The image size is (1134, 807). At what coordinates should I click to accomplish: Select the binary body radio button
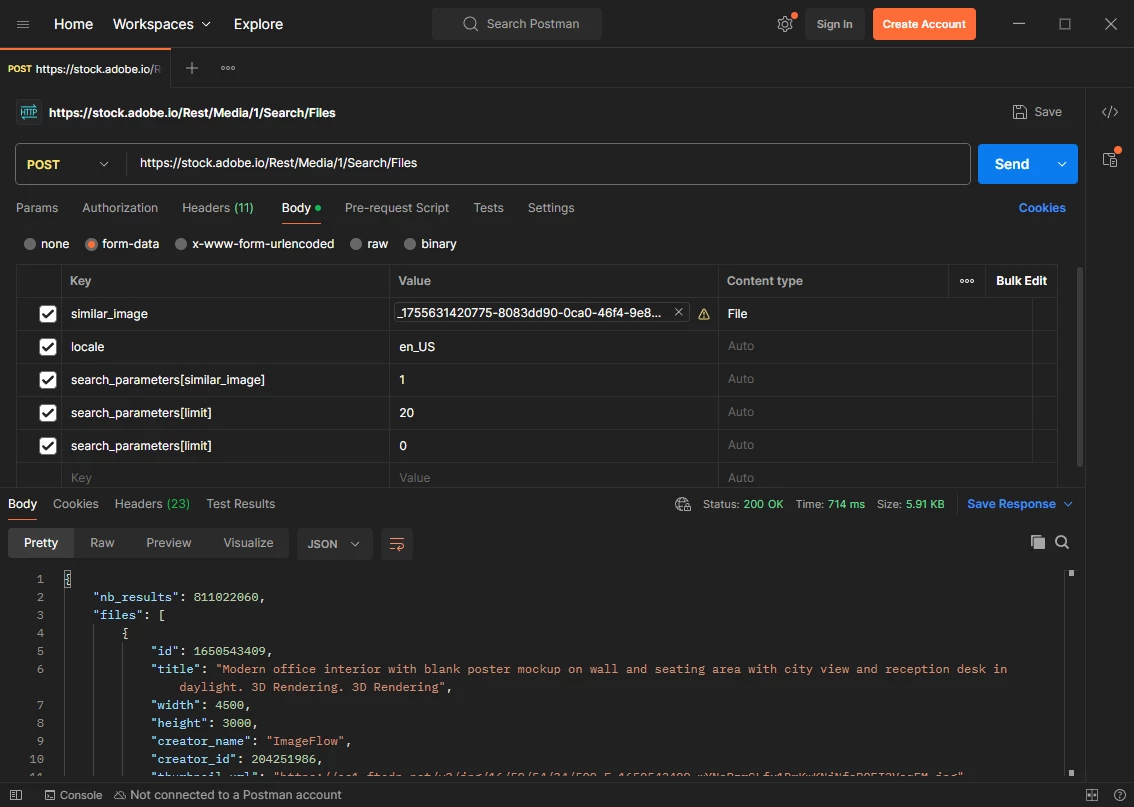tap(410, 244)
